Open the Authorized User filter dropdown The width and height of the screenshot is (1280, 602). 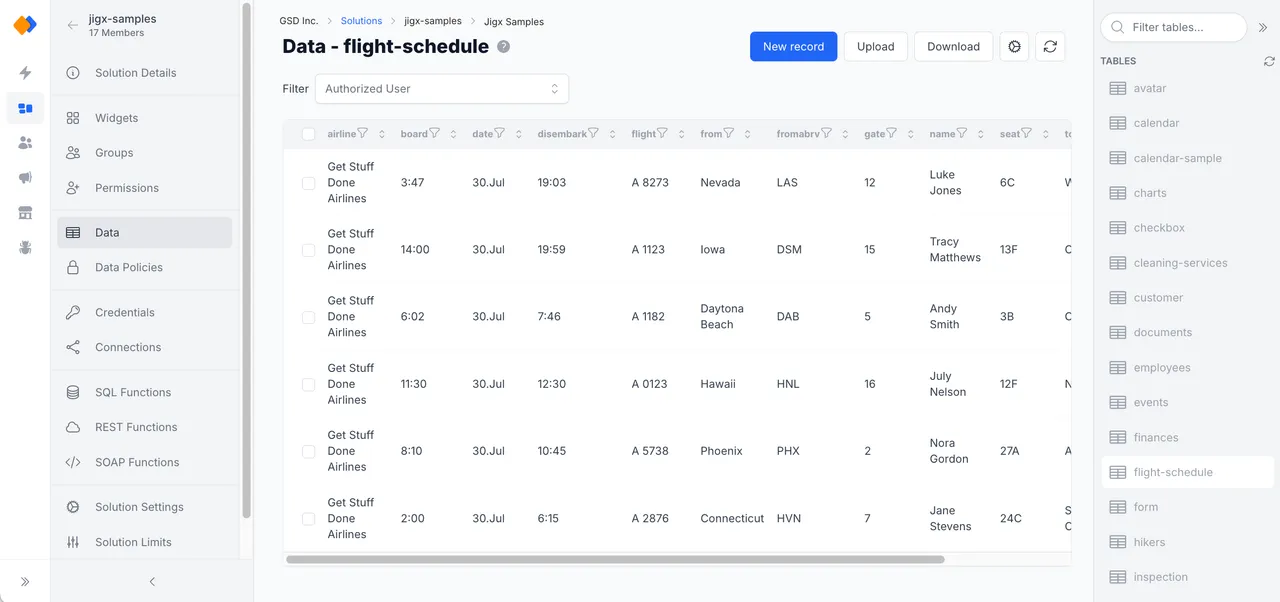point(441,89)
